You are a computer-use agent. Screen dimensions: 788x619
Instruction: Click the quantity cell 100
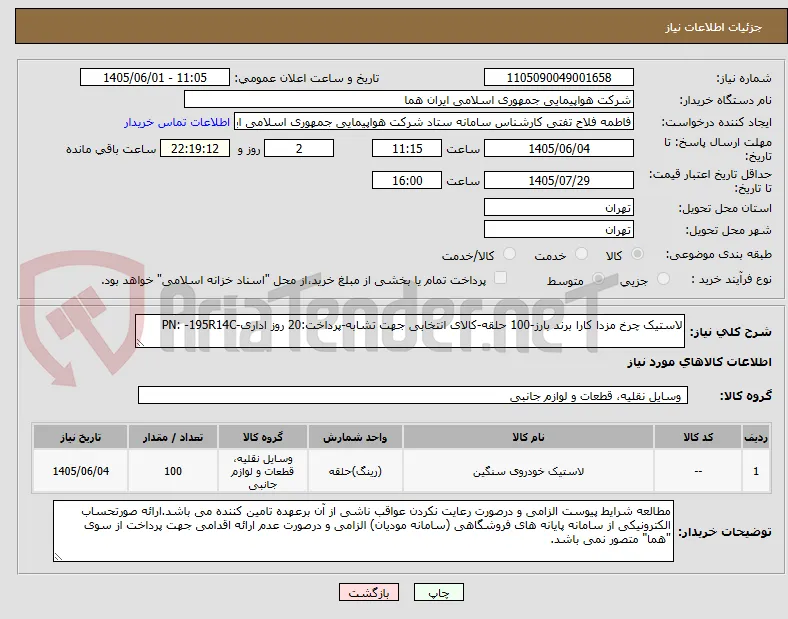173,471
